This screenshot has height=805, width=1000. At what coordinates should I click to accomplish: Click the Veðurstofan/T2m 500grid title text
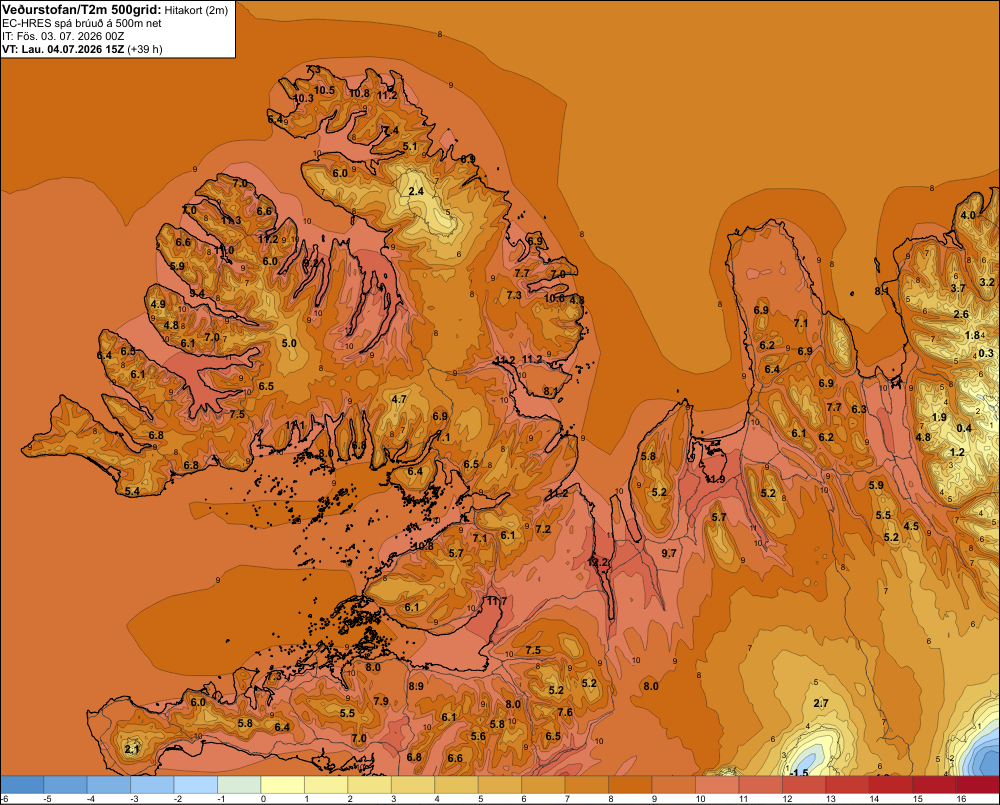tap(82, 10)
